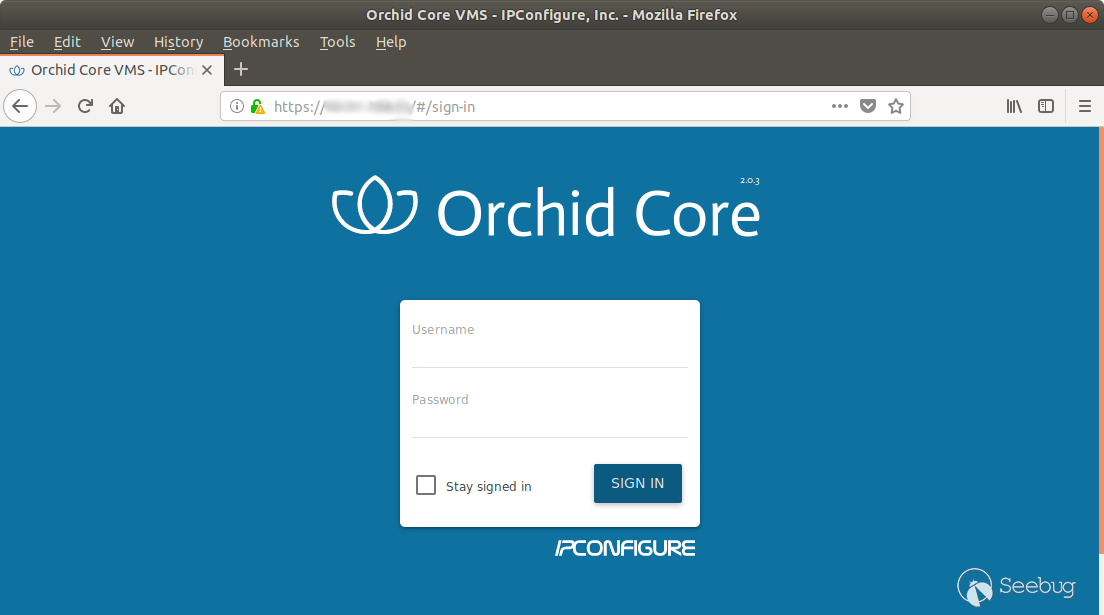Click the 2.0.3 version number
This screenshot has width=1104, height=615.
749,180
